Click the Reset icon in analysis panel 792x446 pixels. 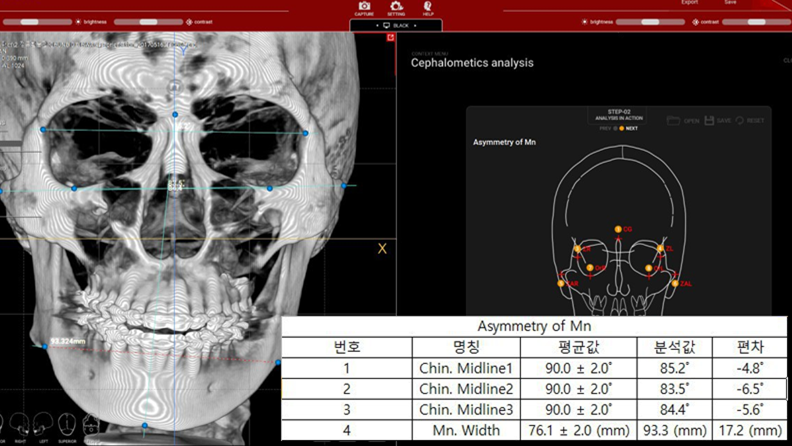coord(741,121)
